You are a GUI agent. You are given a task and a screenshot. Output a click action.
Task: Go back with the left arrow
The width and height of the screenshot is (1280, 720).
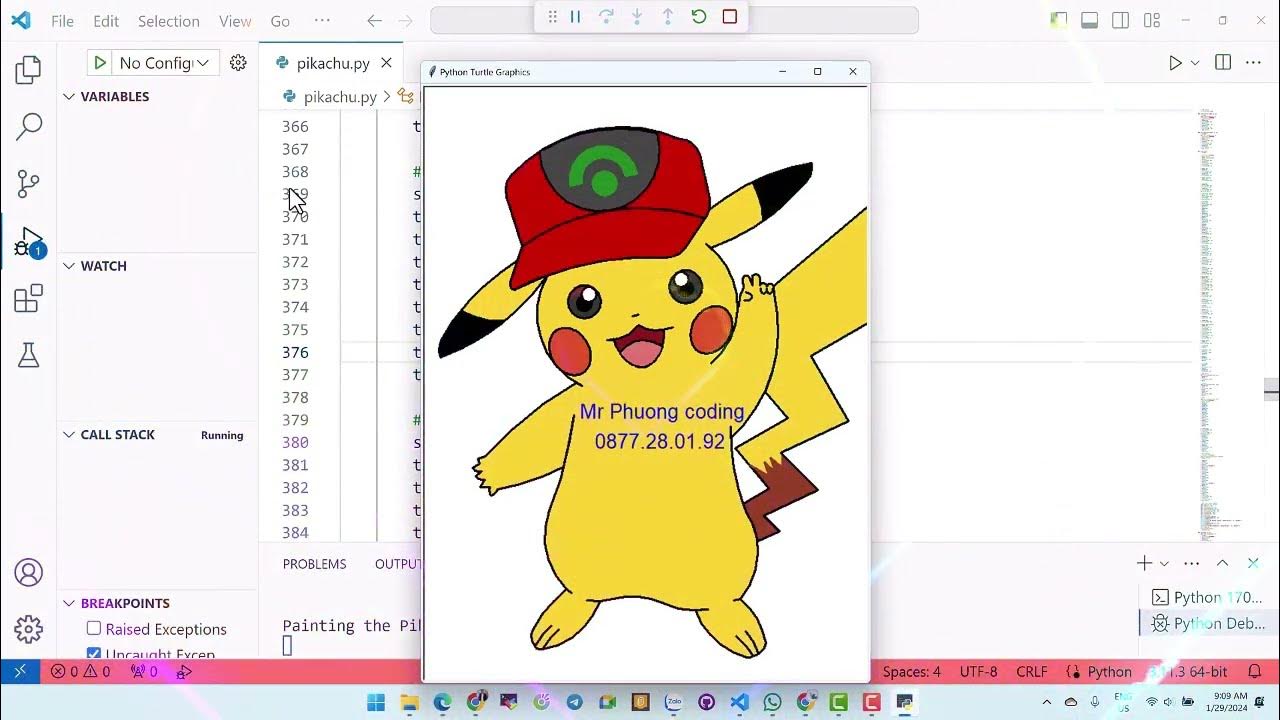pyautogui.click(x=375, y=20)
